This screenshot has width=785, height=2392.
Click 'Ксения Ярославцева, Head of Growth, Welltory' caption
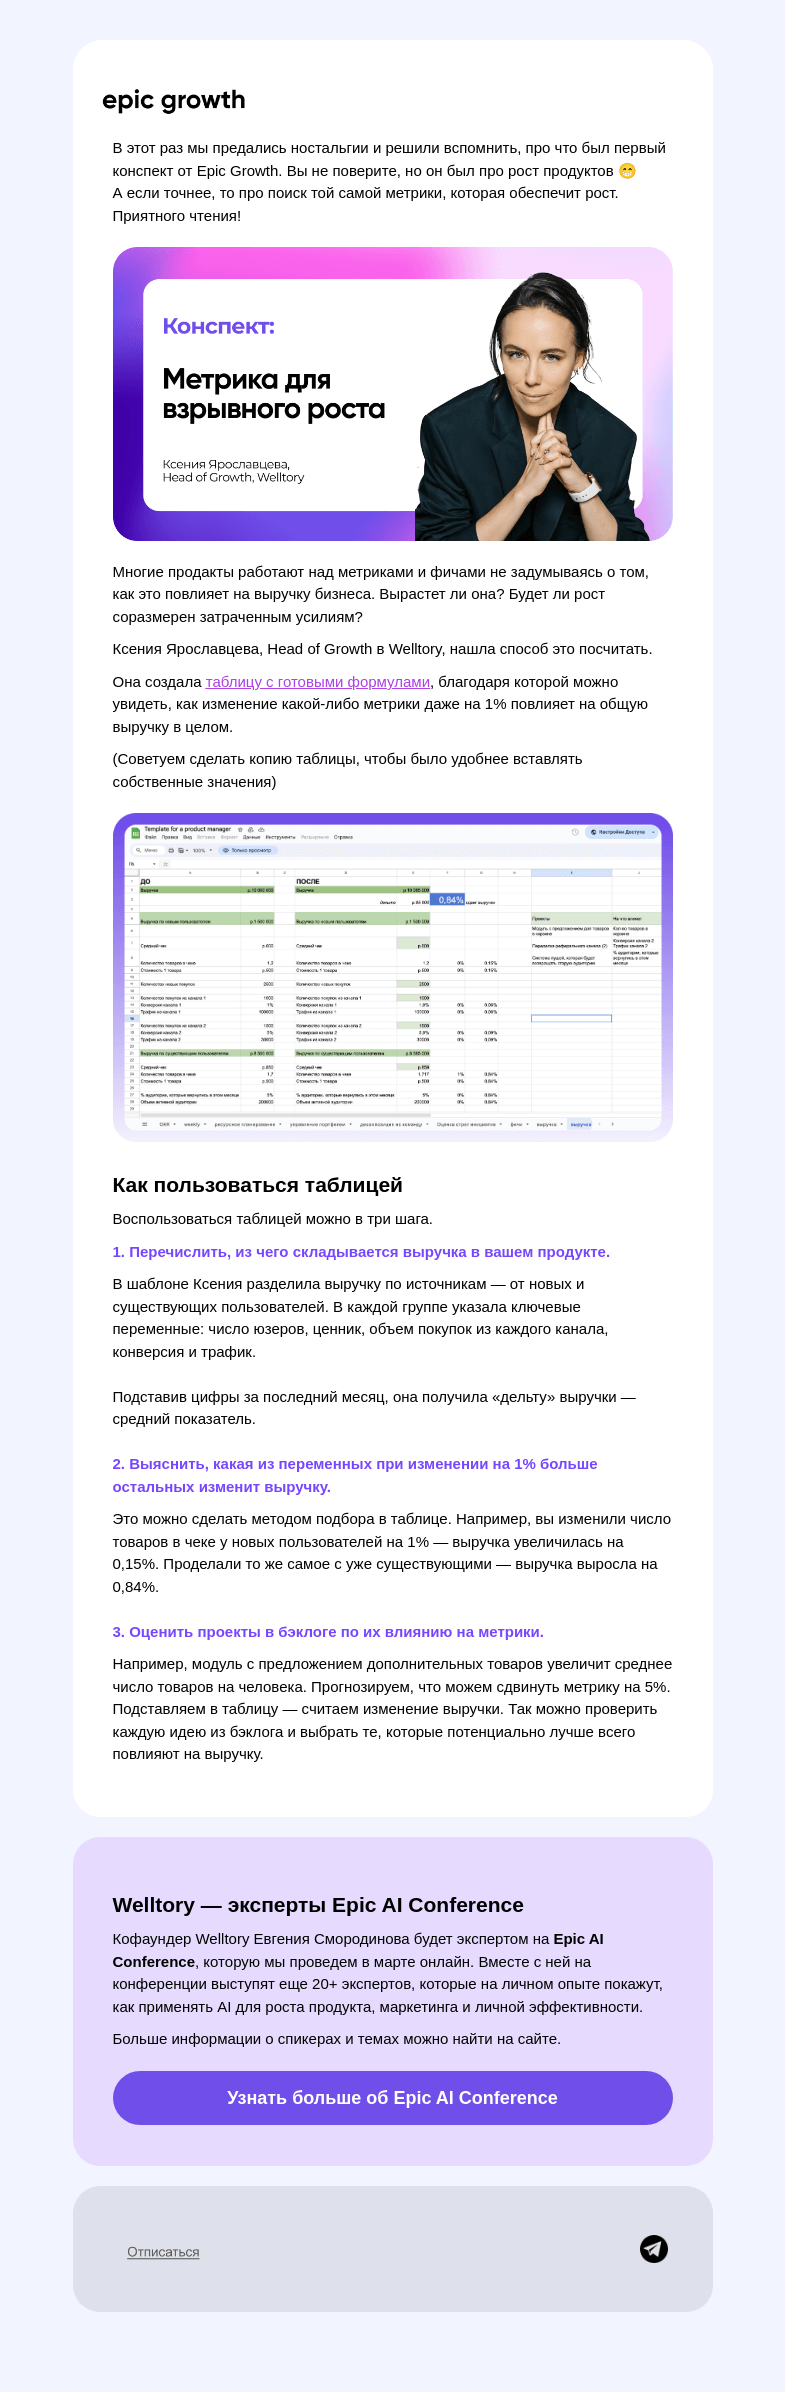(233, 471)
